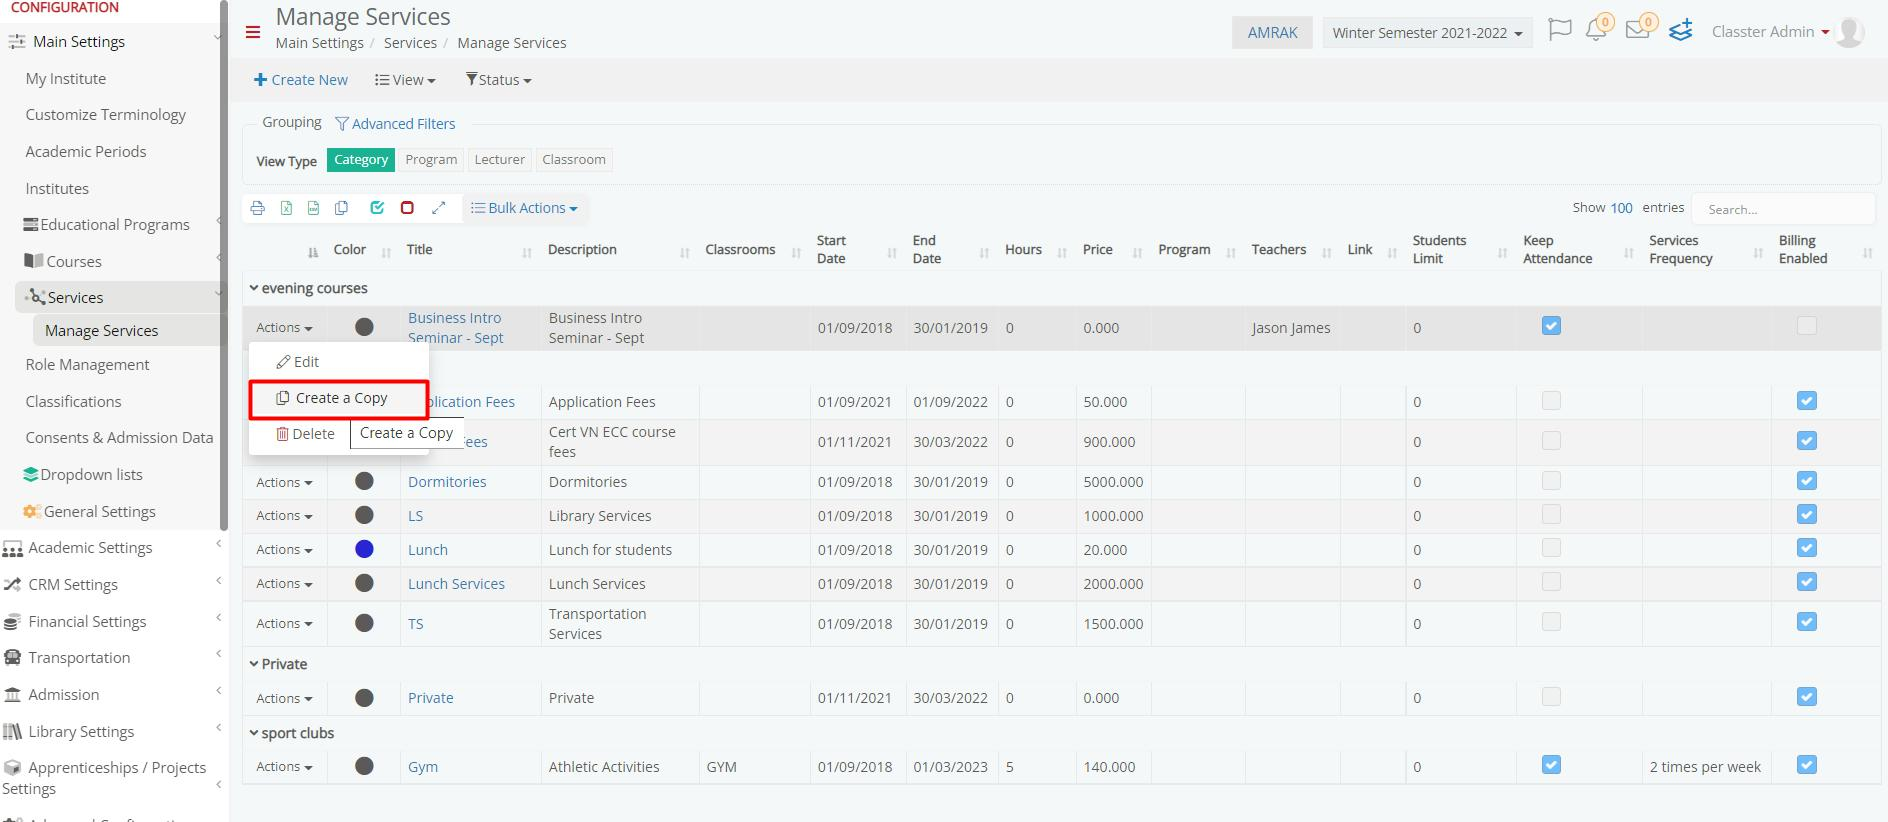This screenshot has height=822, width=1888.
Task: Export services list to Excel
Action: (286, 208)
